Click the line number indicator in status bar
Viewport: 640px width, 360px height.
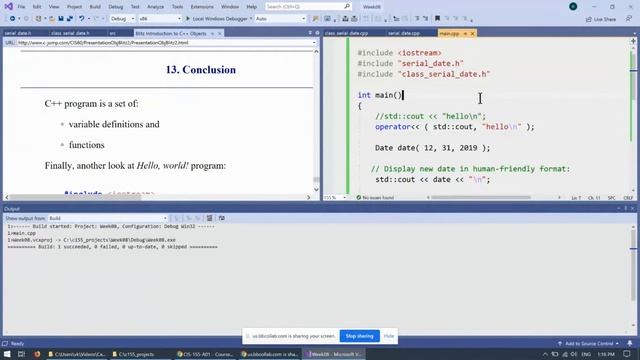point(576,198)
